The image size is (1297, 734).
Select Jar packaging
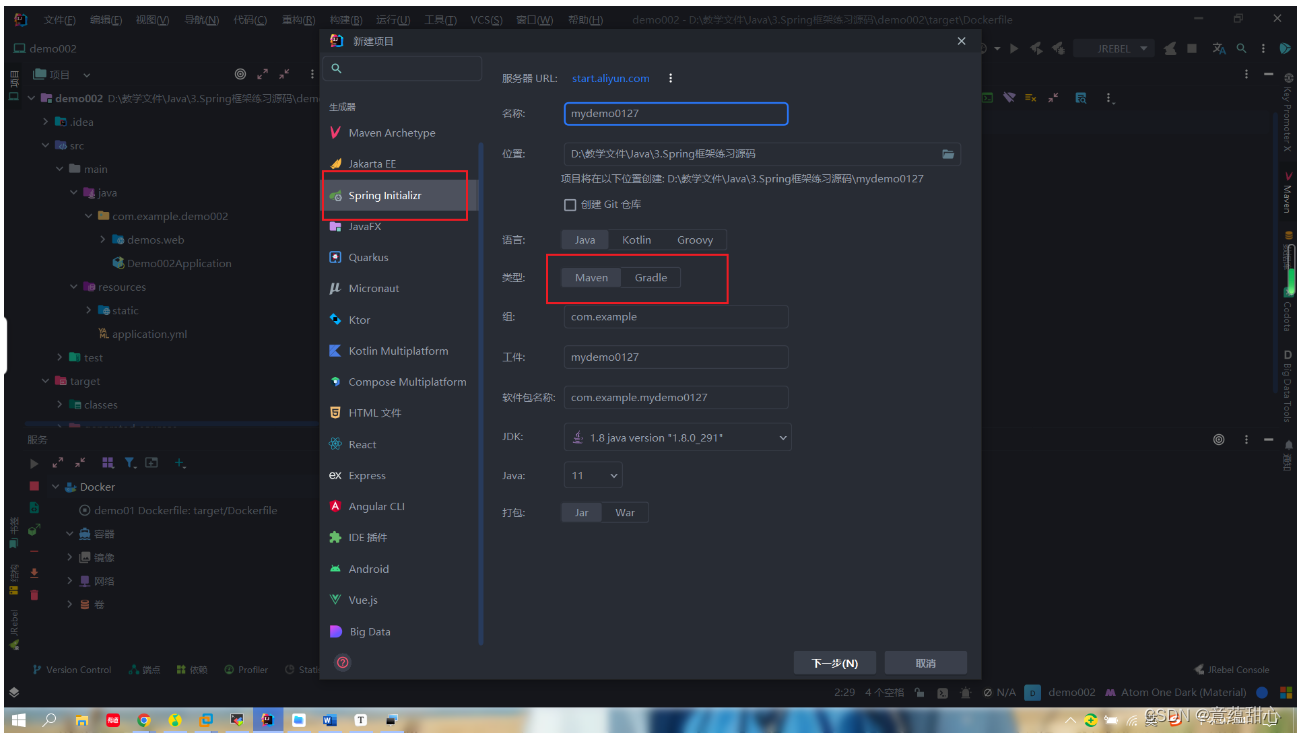582,512
